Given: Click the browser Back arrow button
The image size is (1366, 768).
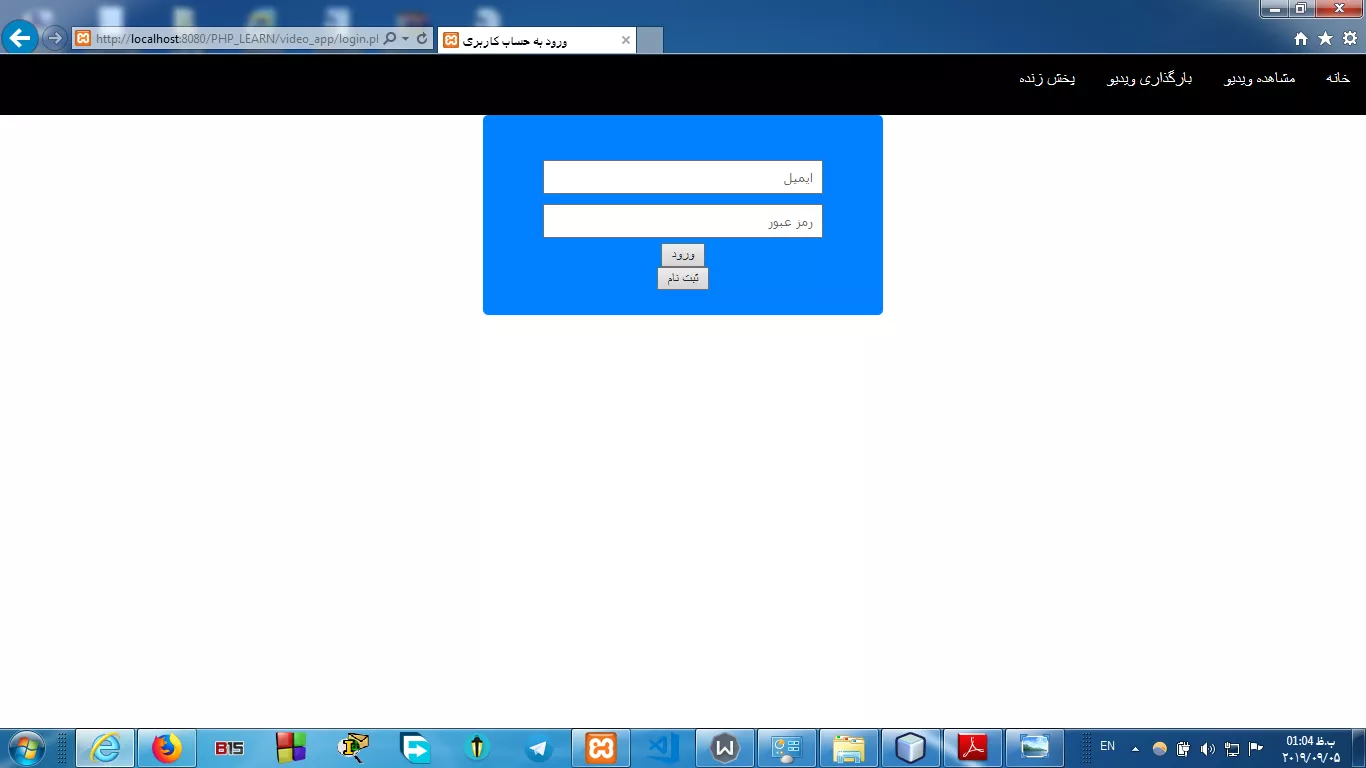Looking at the screenshot, I should pos(20,38).
